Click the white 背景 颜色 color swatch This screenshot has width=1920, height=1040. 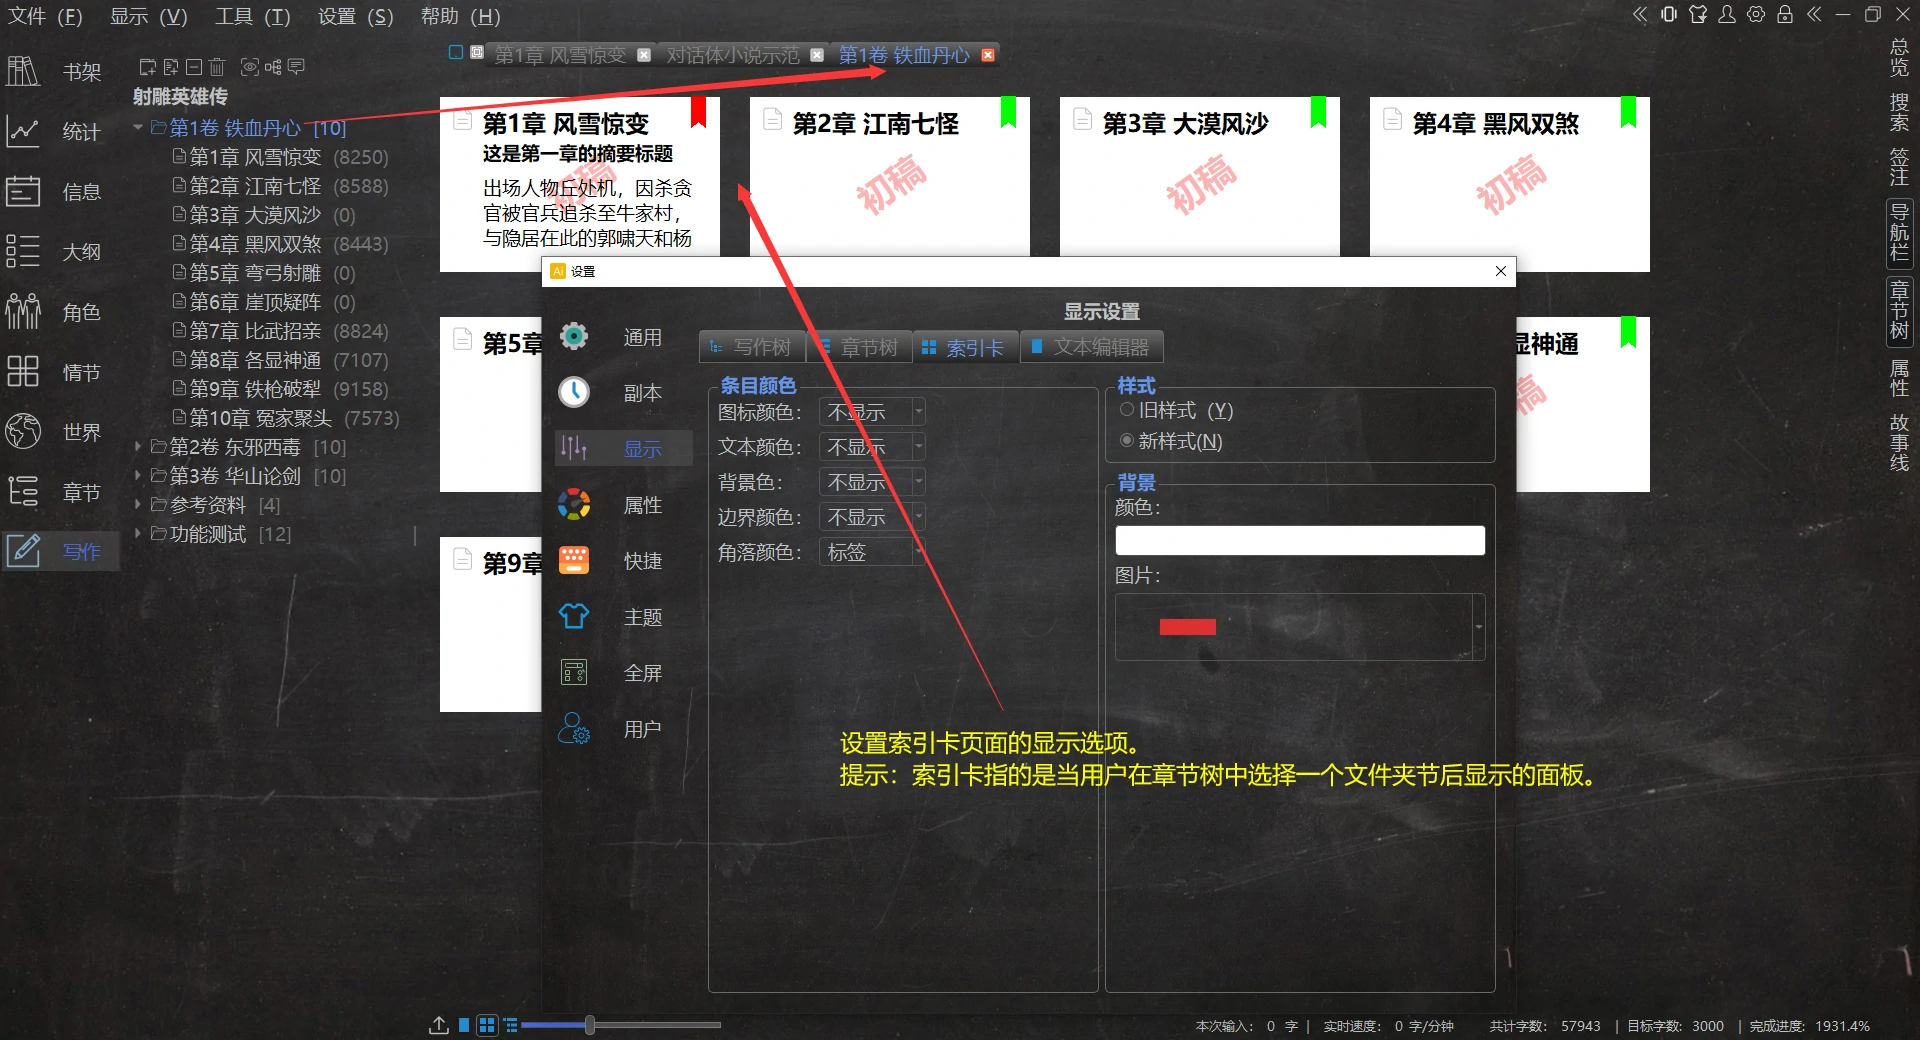click(x=1300, y=541)
